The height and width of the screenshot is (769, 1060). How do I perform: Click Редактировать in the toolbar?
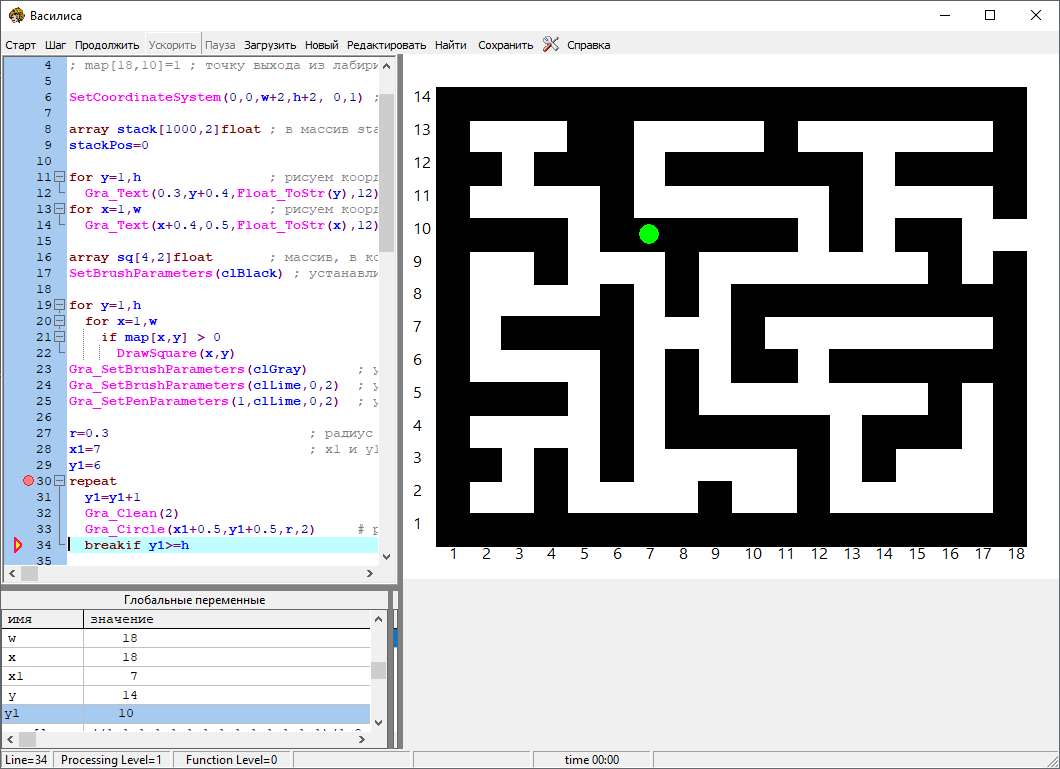(386, 45)
